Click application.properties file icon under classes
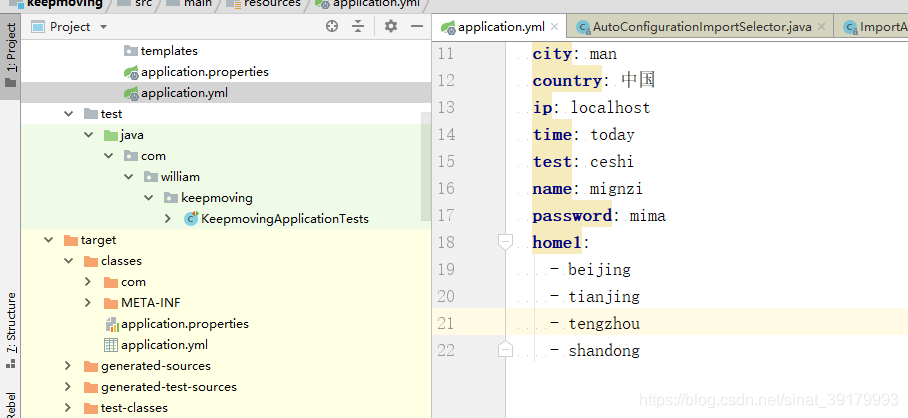 pos(111,324)
